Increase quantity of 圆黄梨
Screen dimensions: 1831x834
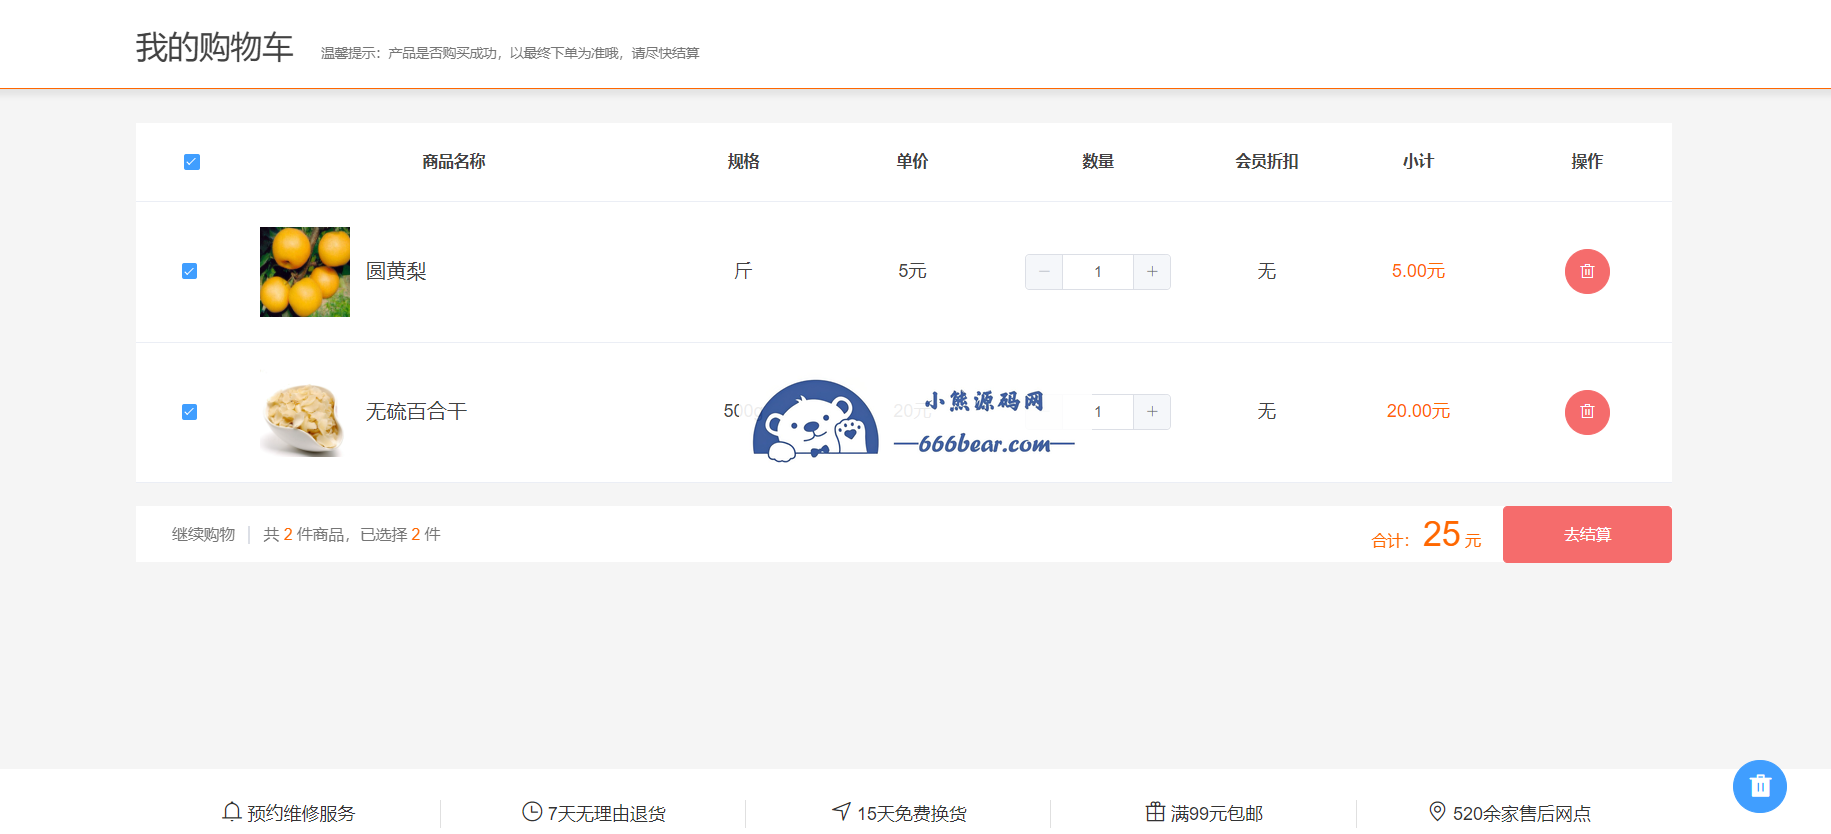tap(1152, 272)
